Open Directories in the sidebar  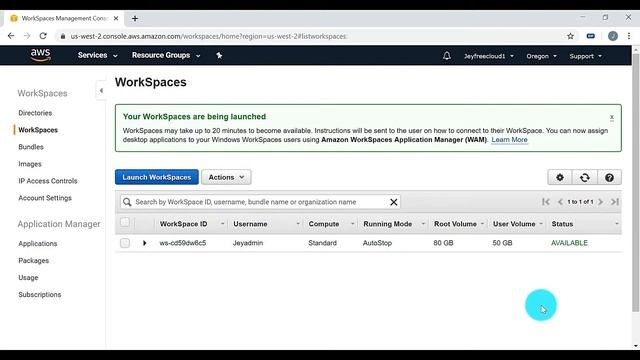tap(35, 113)
